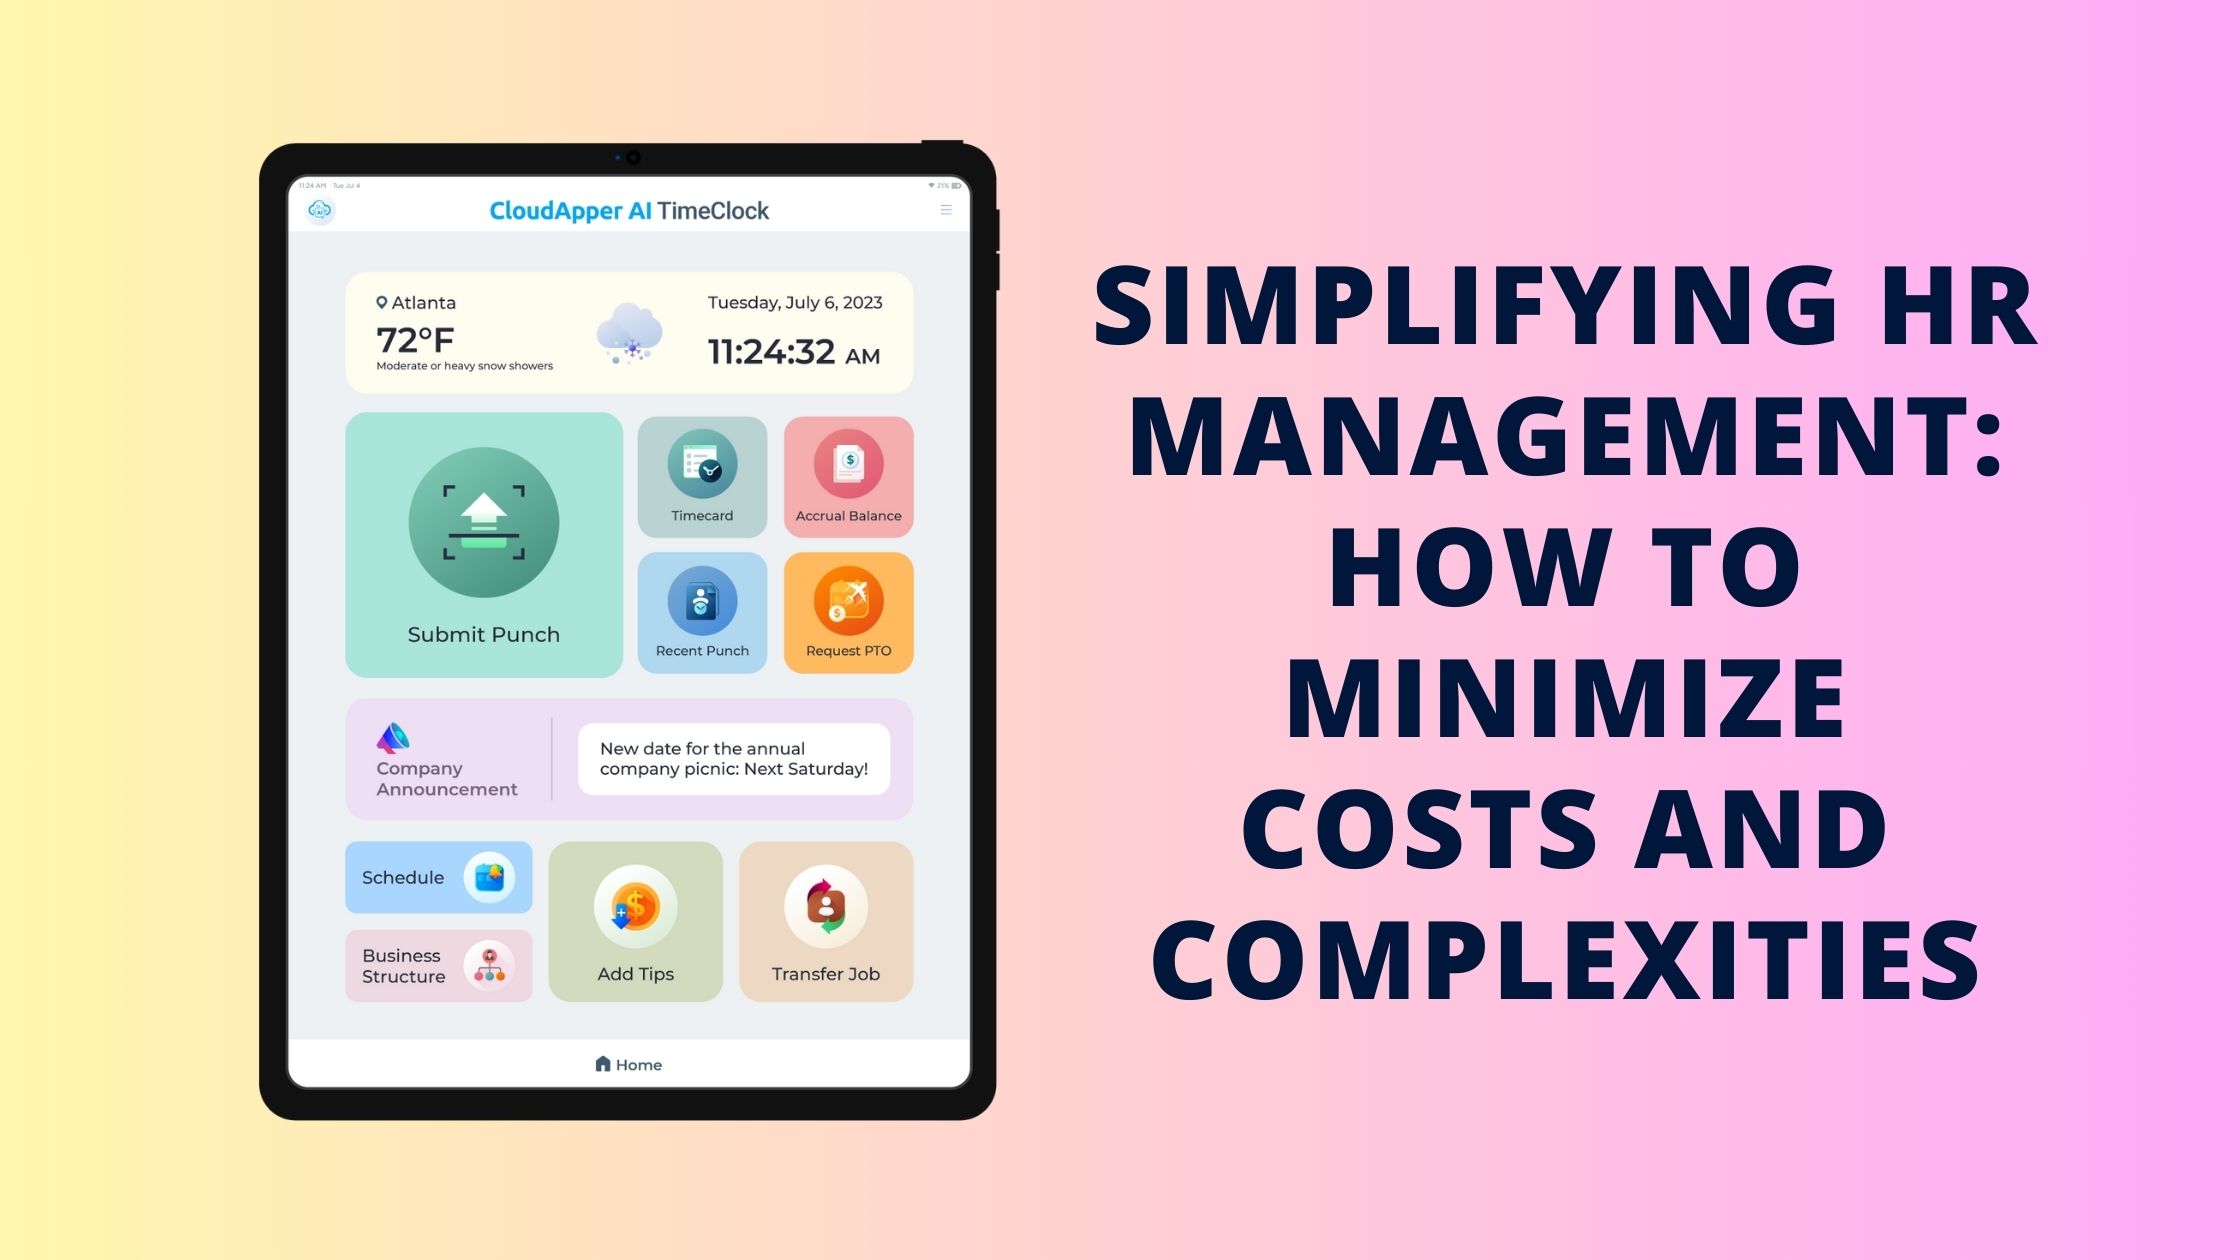2240x1260 pixels.
Task: Read the company picnic announcement
Action: tap(735, 758)
